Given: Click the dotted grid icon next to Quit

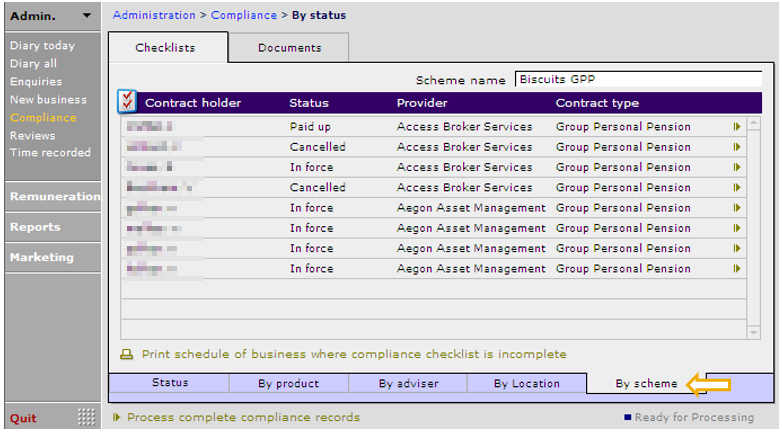Looking at the screenshot, I should click(86, 417).
